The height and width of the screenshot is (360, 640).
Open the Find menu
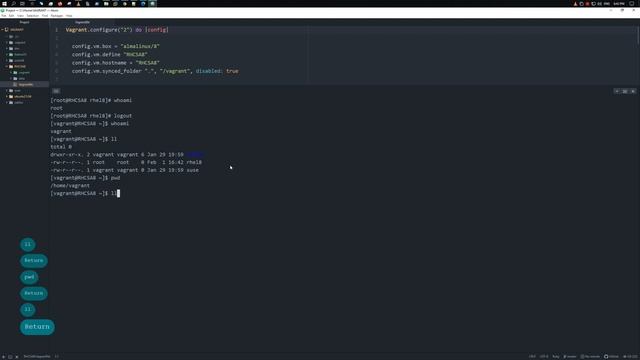click(45, 16)
